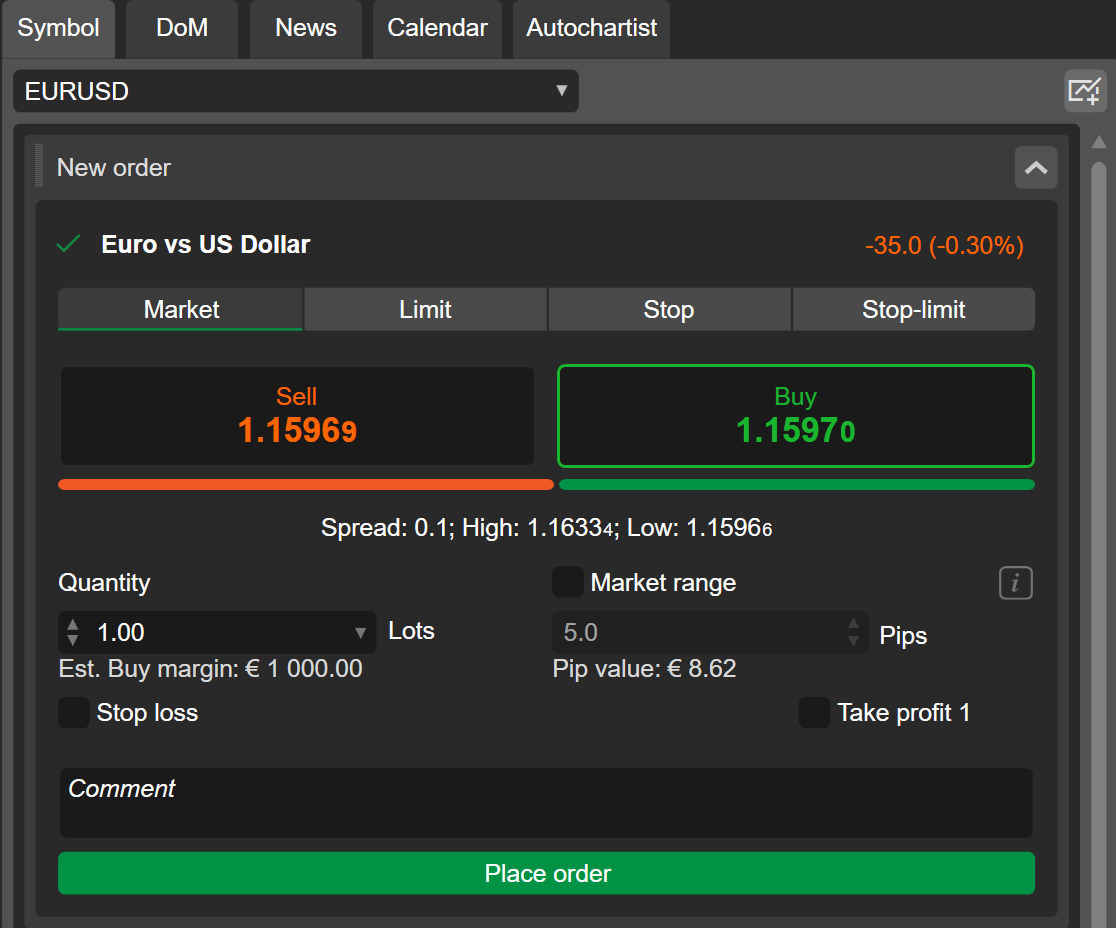Enable the Stop loss checkbox
This screenshot has height=928, width=1116.
[x=73, y=712]
